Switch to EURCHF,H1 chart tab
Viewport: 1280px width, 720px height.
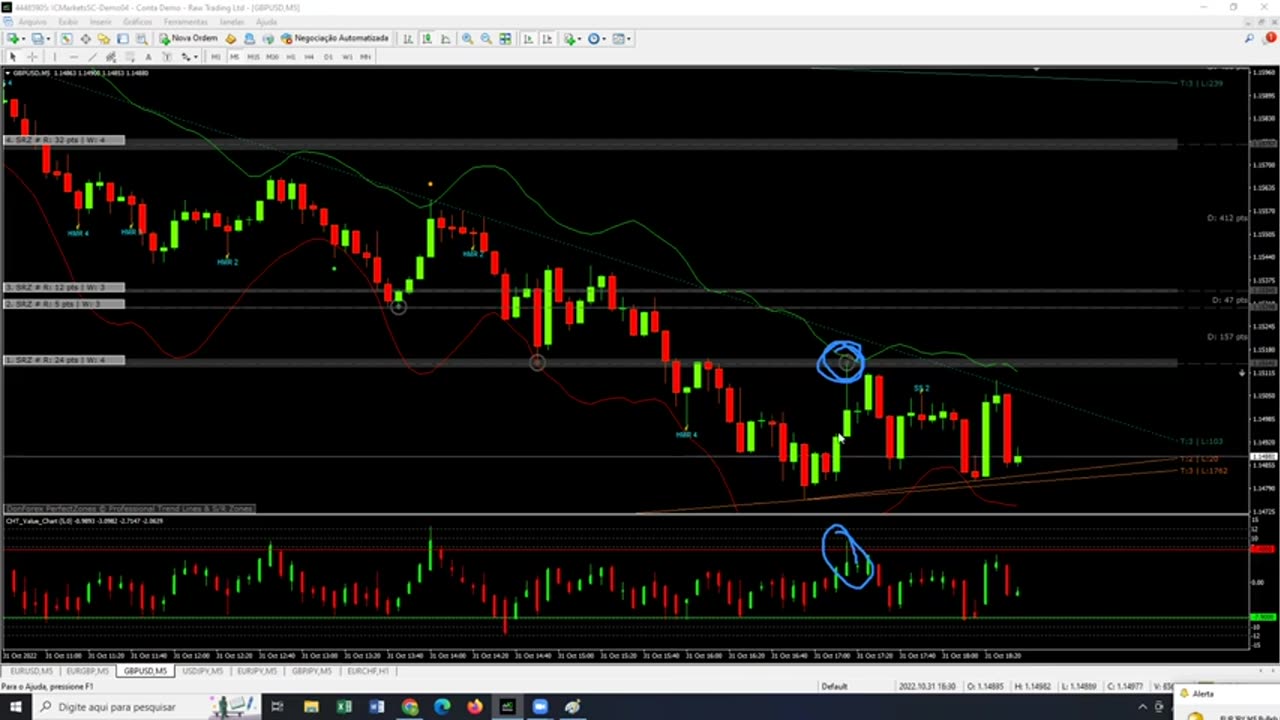[367, 671]
